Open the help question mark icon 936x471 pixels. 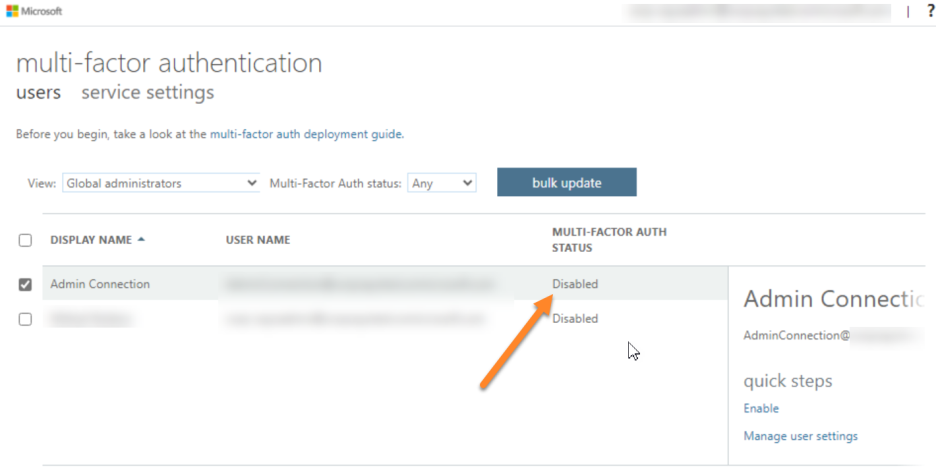coord(931,11)
